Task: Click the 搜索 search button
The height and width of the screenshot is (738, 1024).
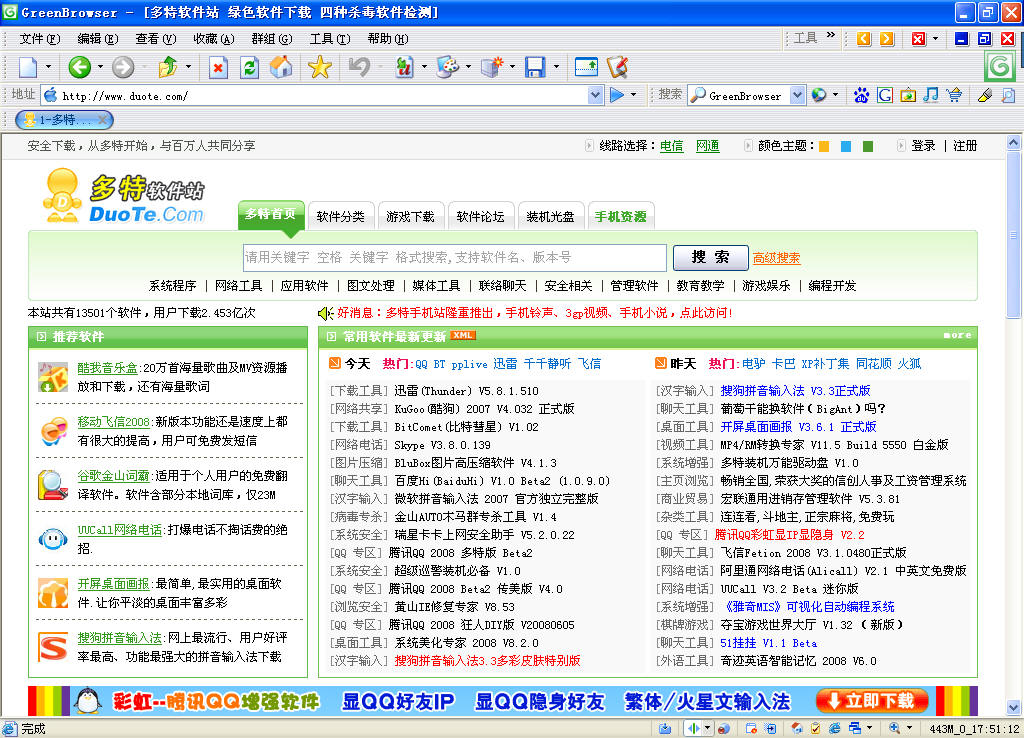Action: [709, 257]
